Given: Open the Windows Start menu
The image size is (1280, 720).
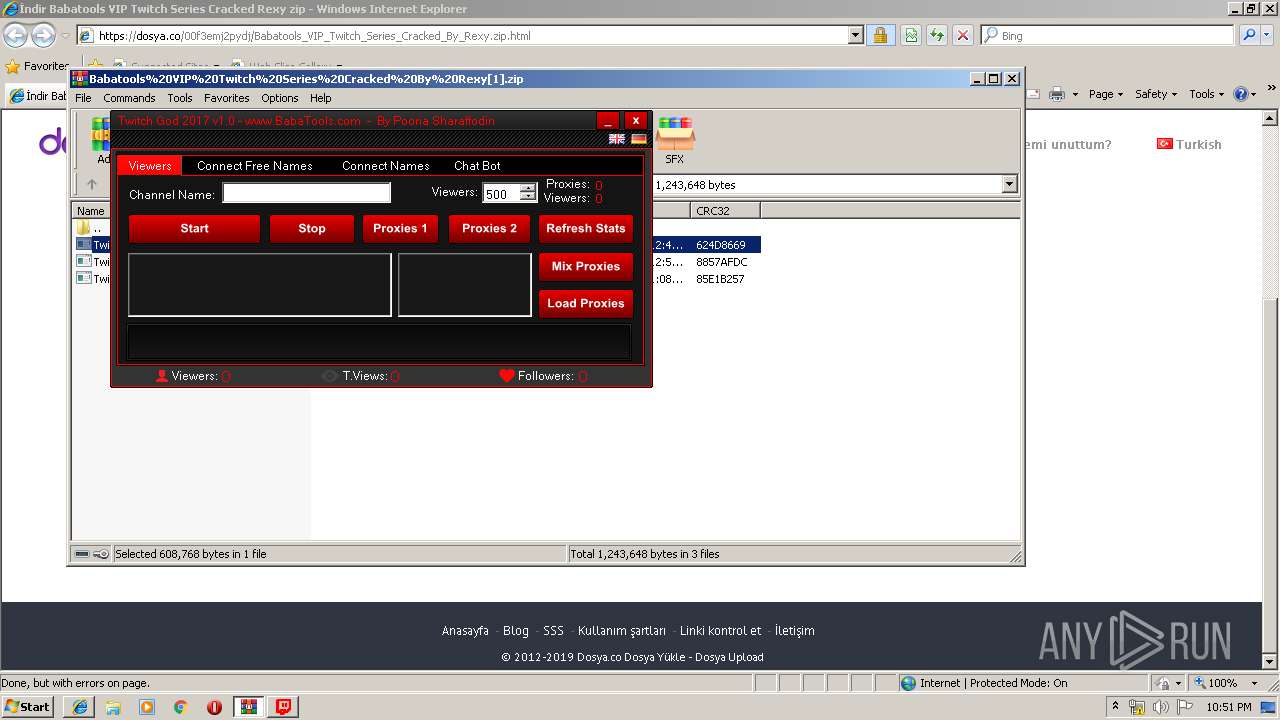Looking at the screenshot, I should click(28, 707).
